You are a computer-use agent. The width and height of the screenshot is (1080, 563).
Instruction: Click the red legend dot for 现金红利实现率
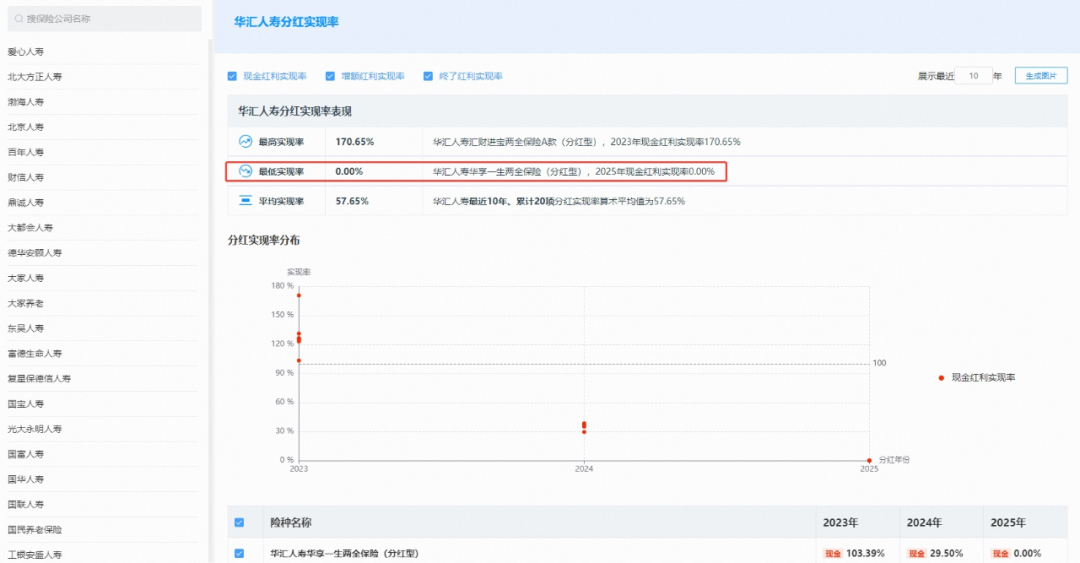point(941,378)
